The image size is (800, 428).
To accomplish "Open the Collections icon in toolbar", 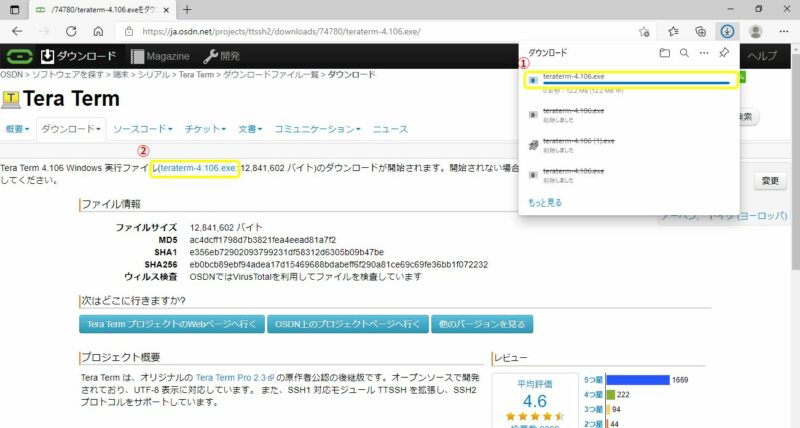I will point(701,31).
